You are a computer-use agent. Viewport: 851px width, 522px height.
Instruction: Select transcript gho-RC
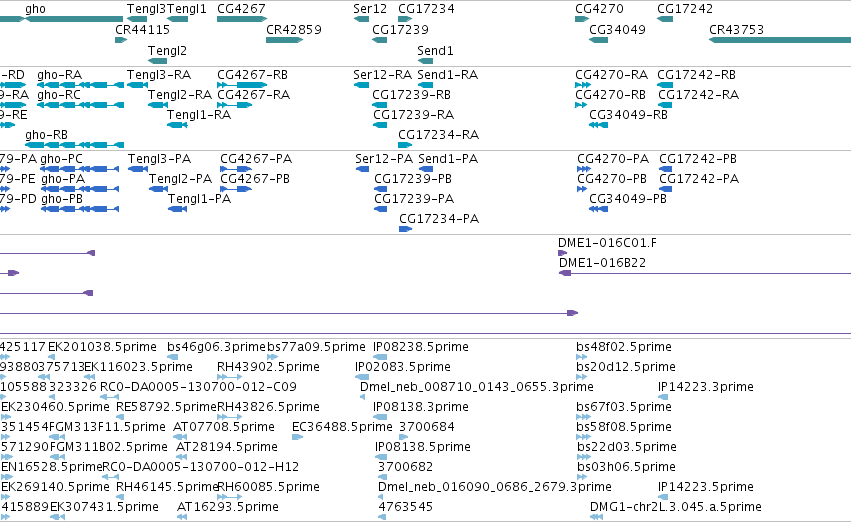pyautogui.click(x=59, y=95)
